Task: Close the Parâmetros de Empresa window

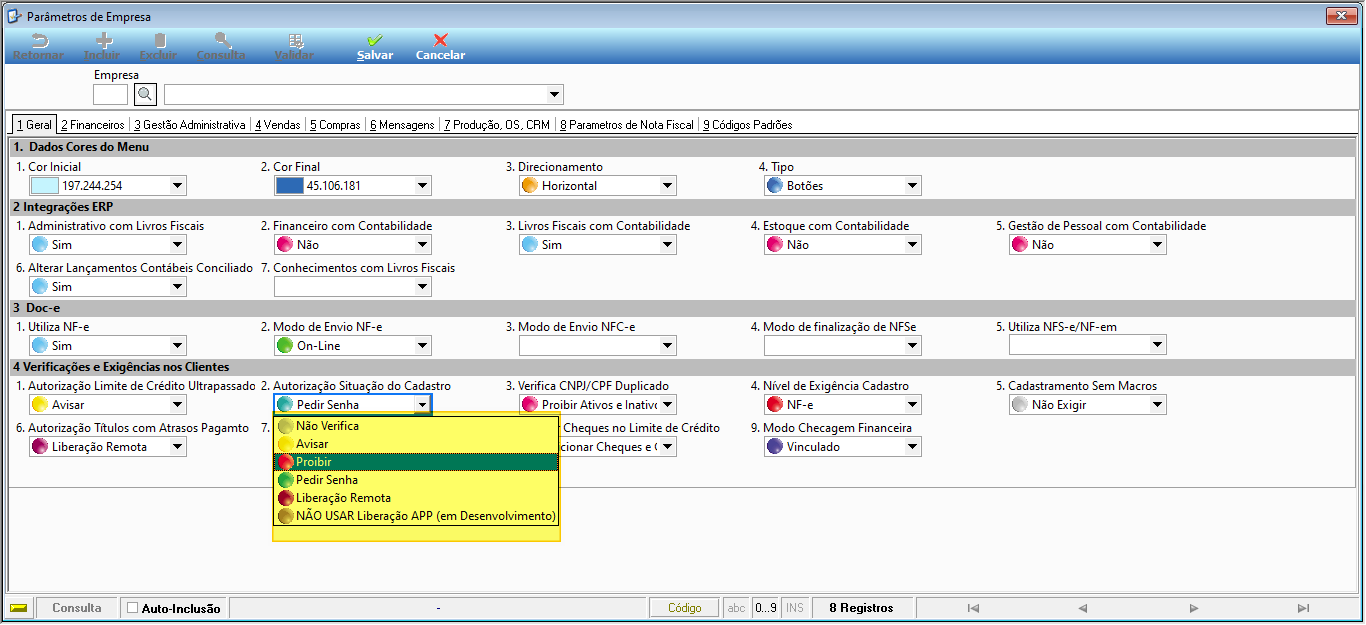Action: [x=1340, y=16]
